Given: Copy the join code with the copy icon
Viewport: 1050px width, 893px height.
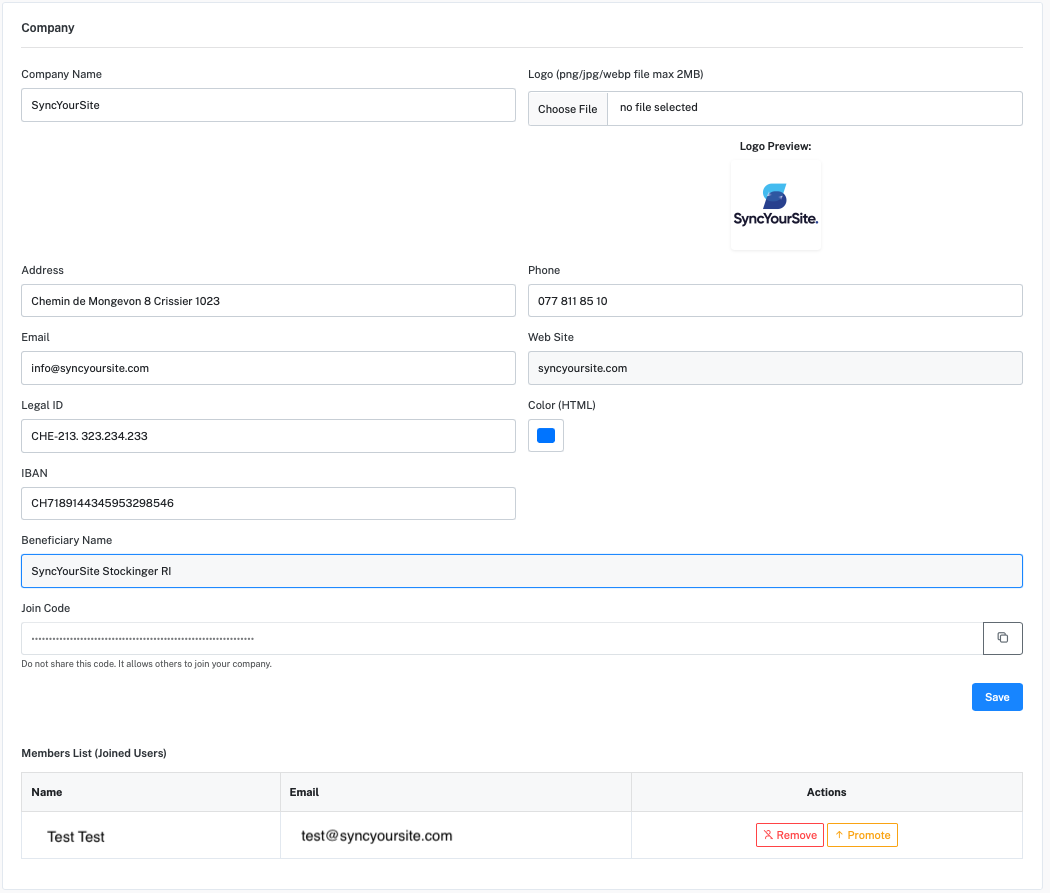Looking at the screenshot, I should click(1002, 638).
